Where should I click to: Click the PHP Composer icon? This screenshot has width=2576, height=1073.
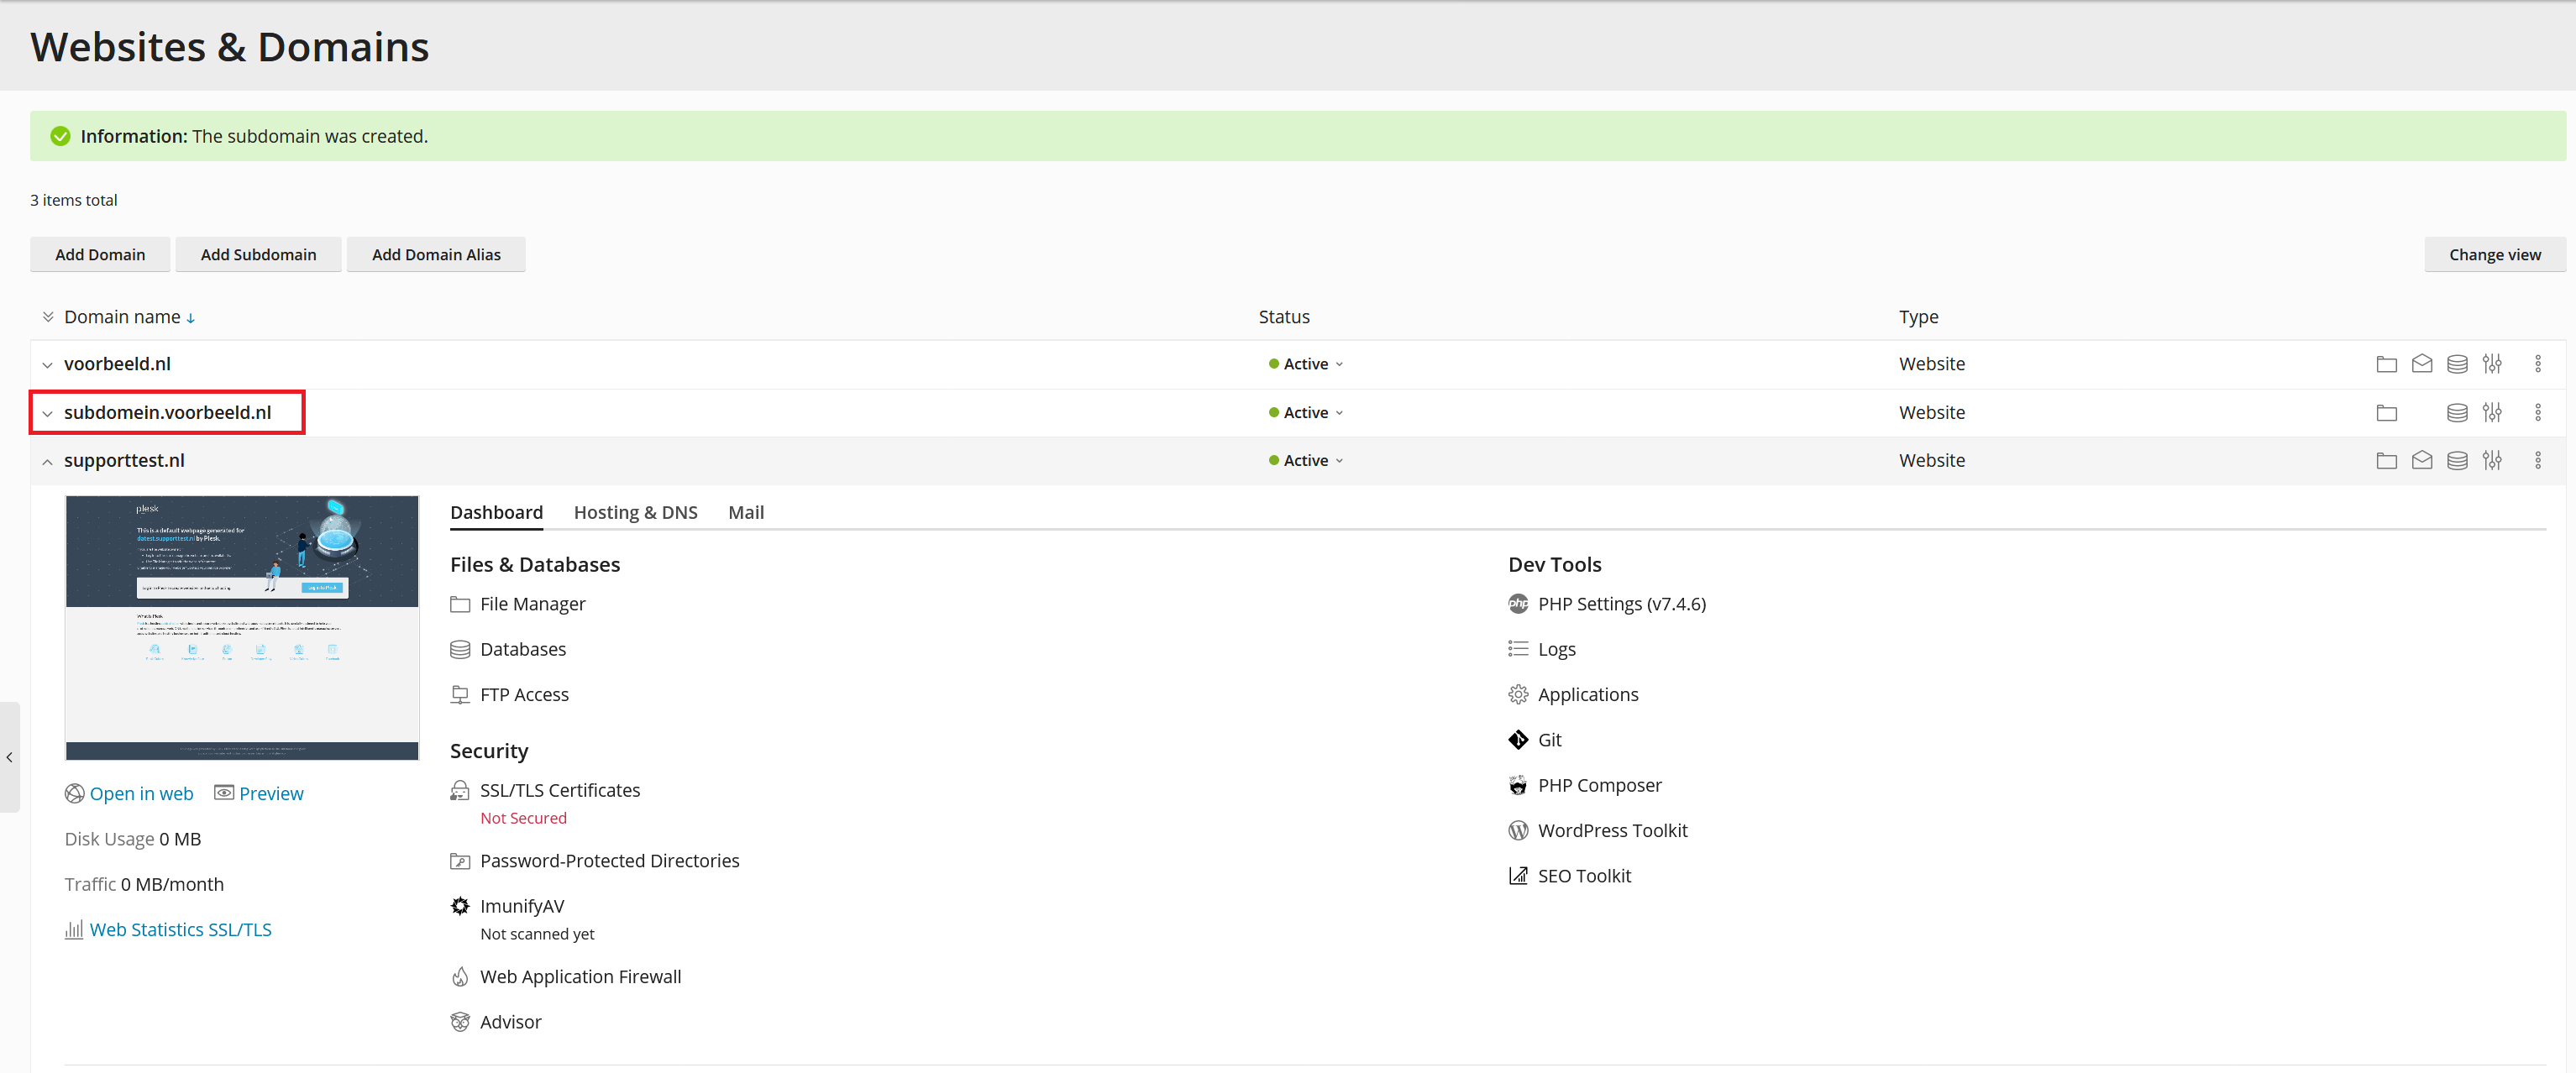(1517, 785)
